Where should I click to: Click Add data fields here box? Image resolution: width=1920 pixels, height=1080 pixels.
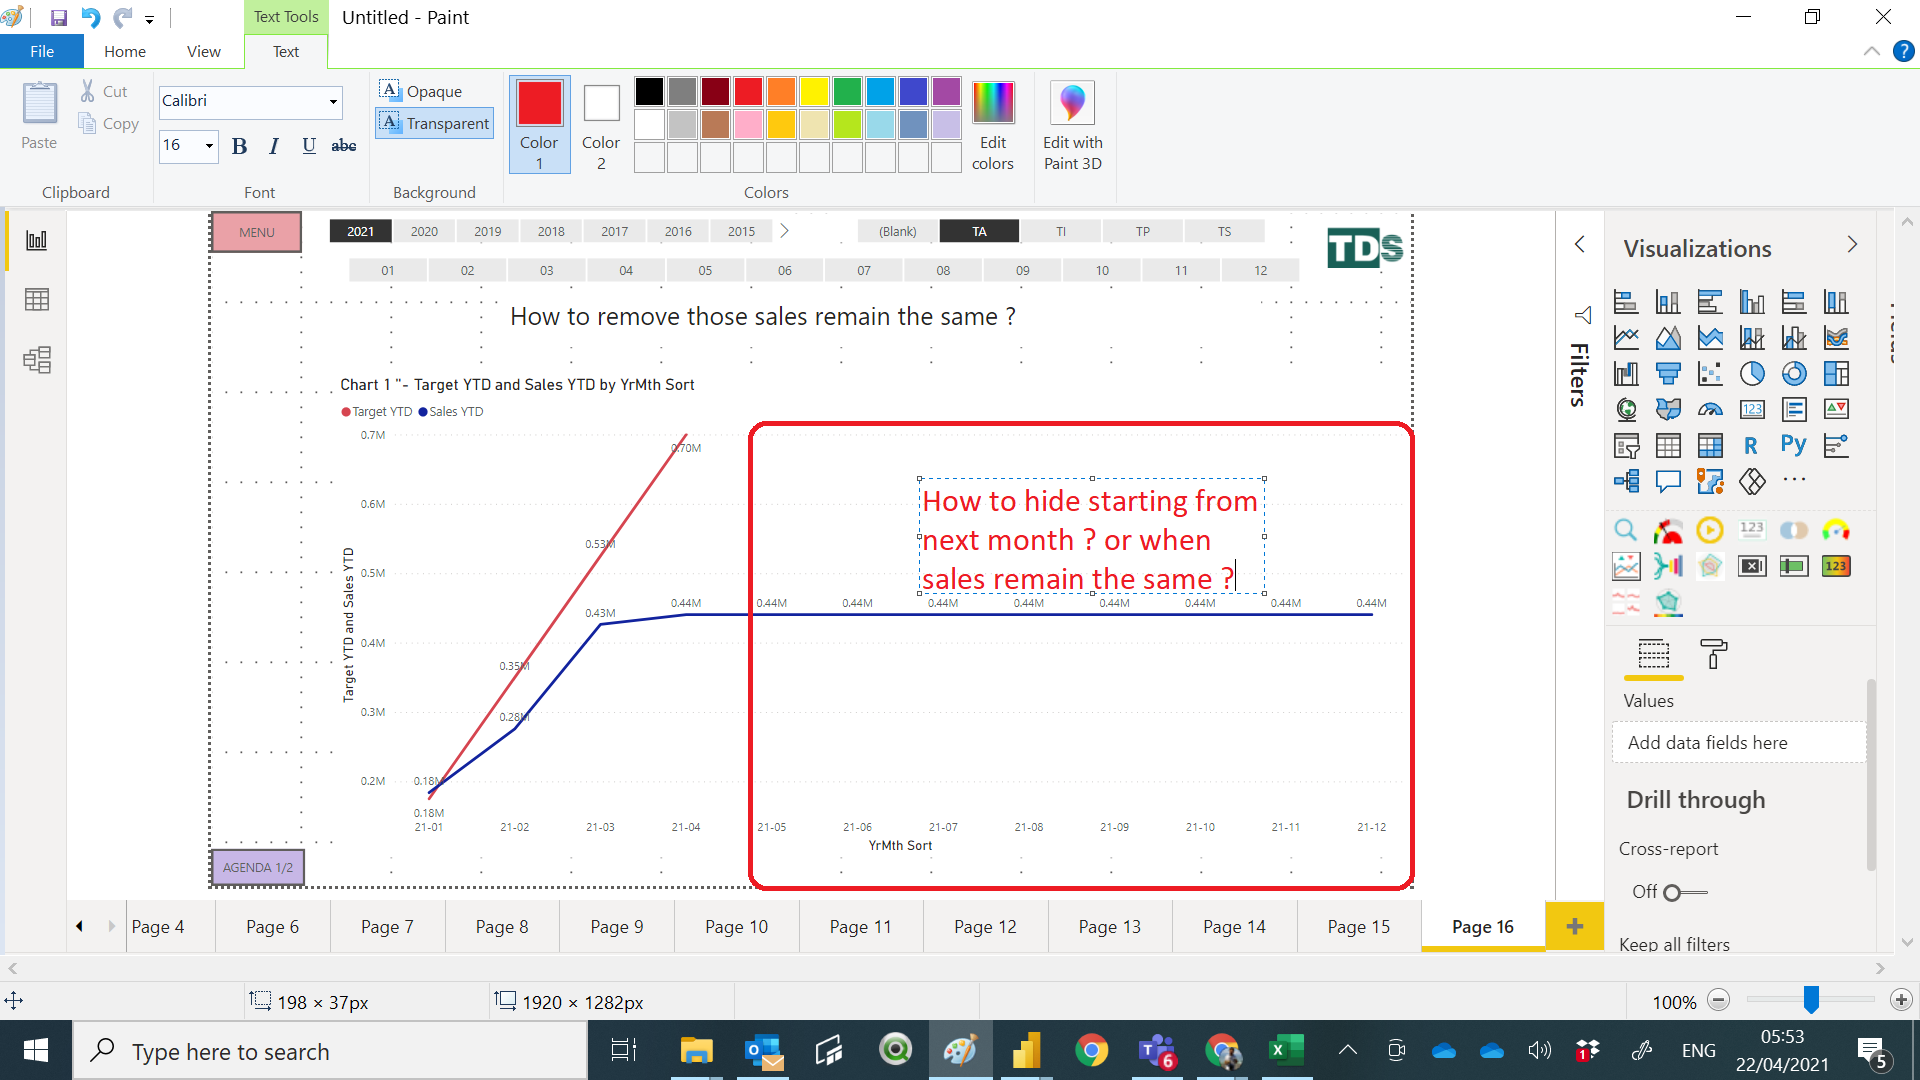(x=1738, y=742)
